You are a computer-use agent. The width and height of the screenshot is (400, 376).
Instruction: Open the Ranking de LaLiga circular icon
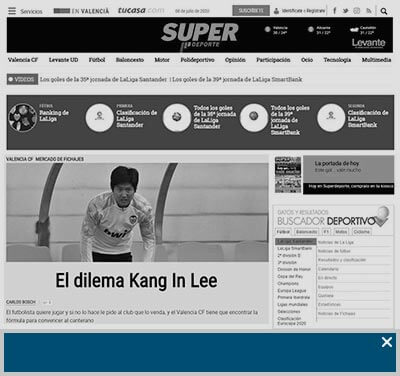(23, 117)
